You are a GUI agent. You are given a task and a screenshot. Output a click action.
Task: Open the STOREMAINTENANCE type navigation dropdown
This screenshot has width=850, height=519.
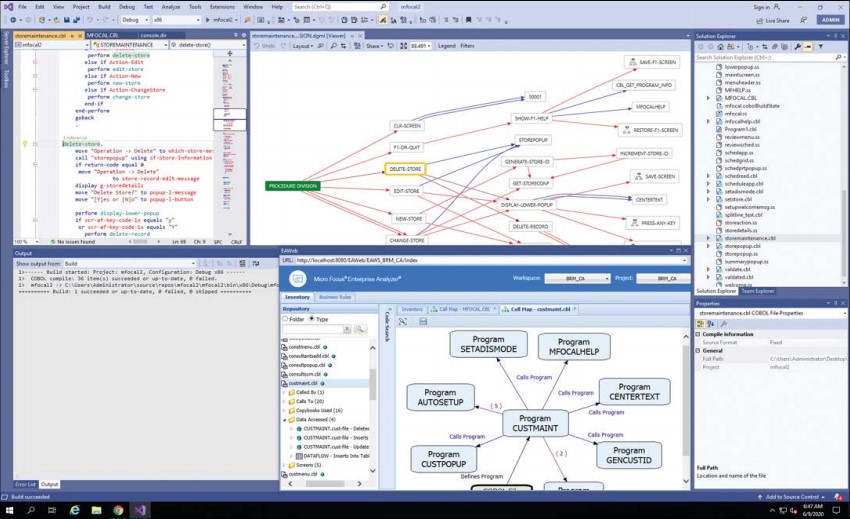pos(130,44)
